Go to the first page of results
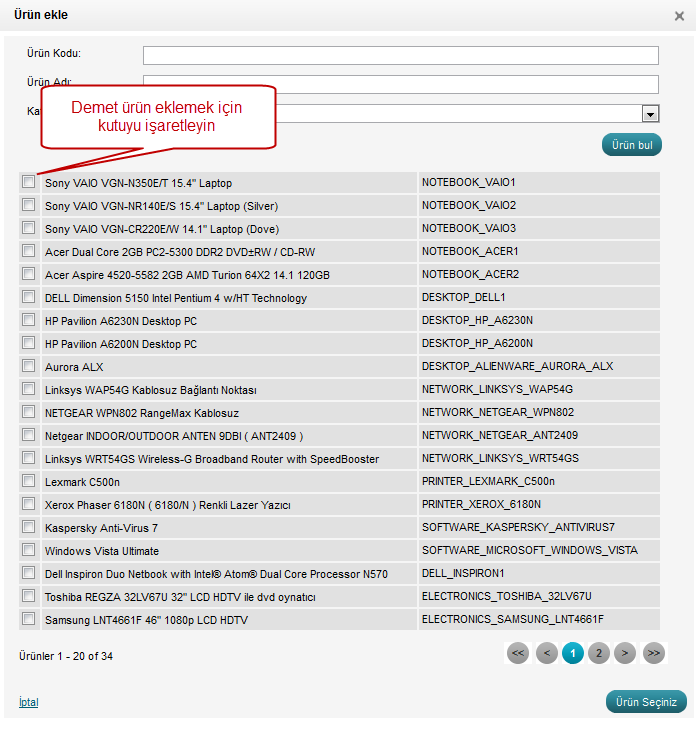 (518, 653)
